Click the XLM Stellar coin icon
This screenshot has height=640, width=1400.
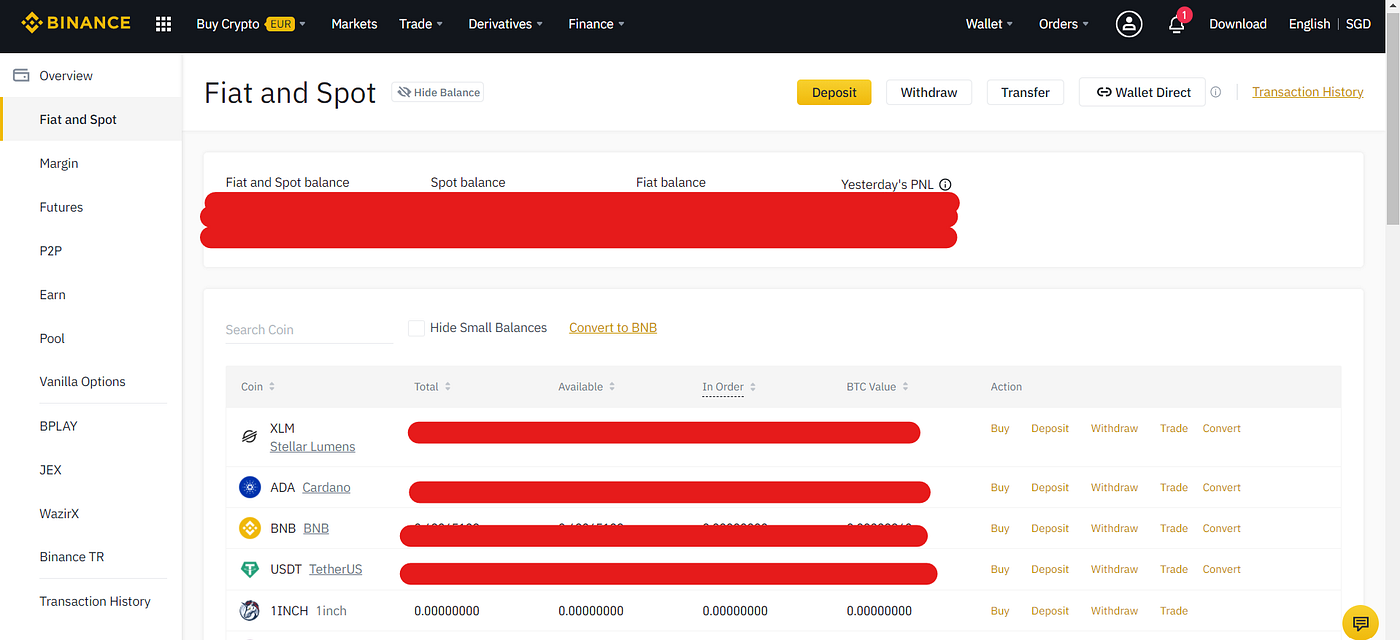(250, 437)
